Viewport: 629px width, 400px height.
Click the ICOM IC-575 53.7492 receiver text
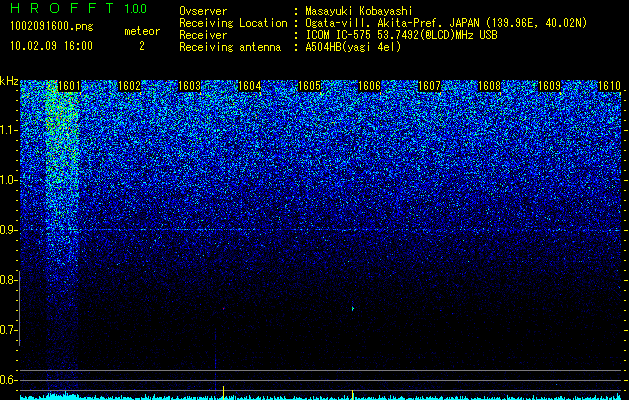[401, 35]
